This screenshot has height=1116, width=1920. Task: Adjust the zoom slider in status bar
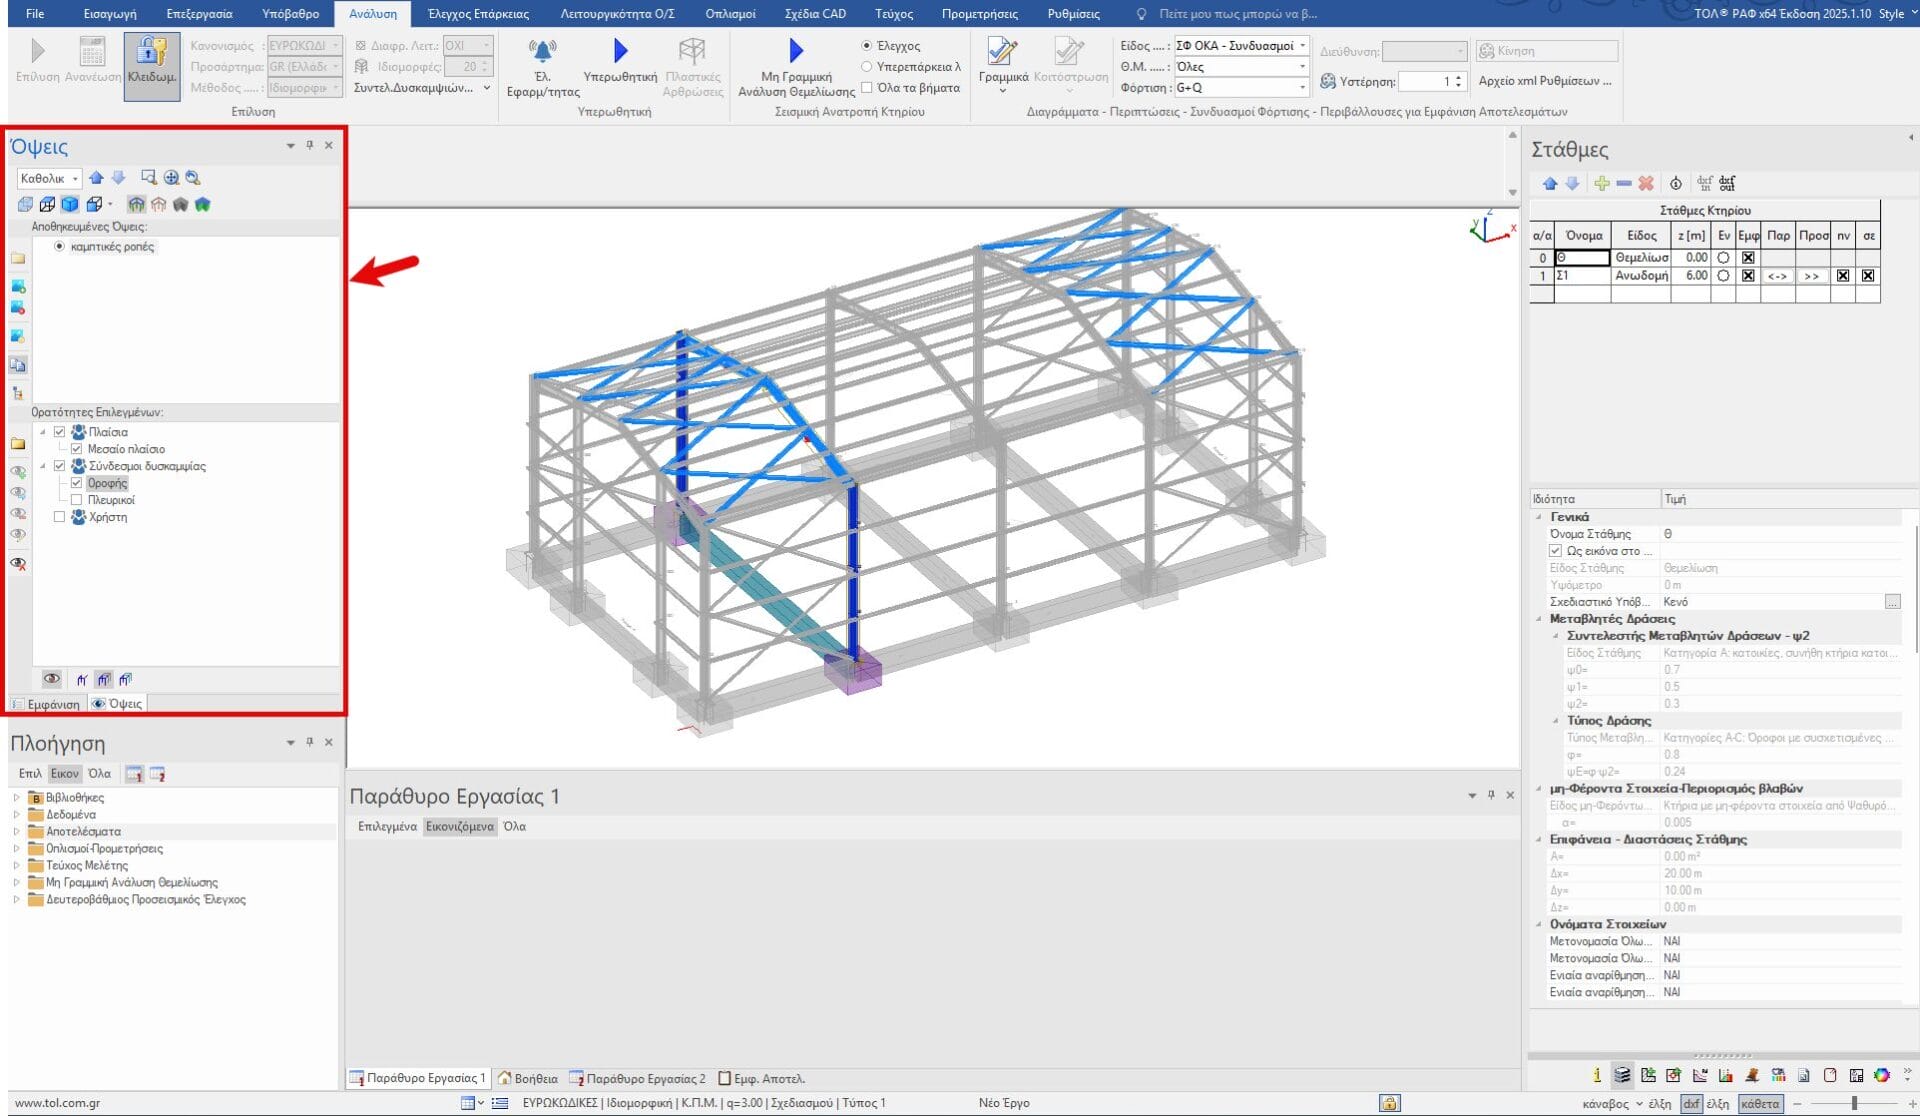tap(1854, 1103)
